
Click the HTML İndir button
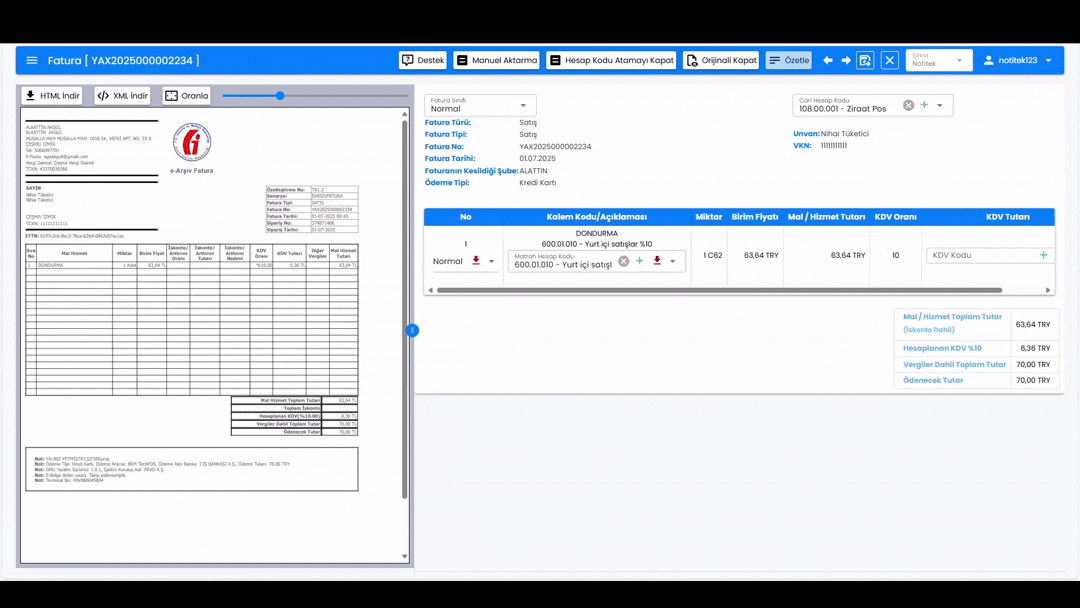(x=52, y=96)
